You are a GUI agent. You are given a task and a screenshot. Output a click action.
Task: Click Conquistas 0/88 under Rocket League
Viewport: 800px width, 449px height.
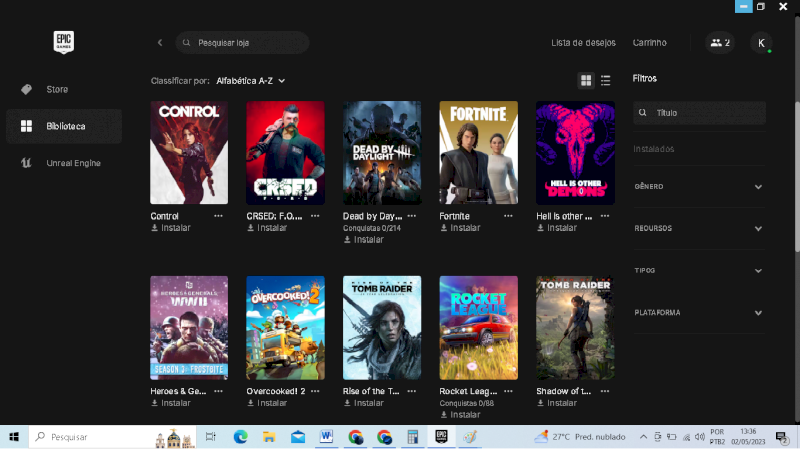(x=466, y=403)
